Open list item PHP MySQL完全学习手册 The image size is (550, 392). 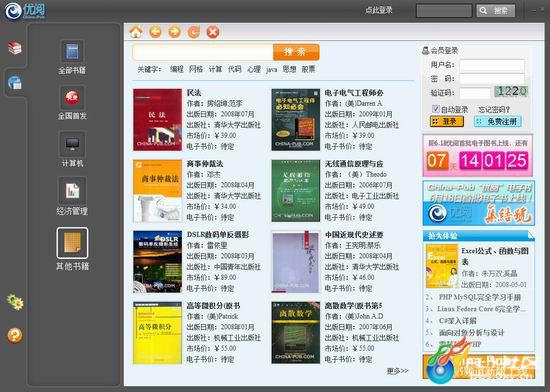click(x=480, y=297)
